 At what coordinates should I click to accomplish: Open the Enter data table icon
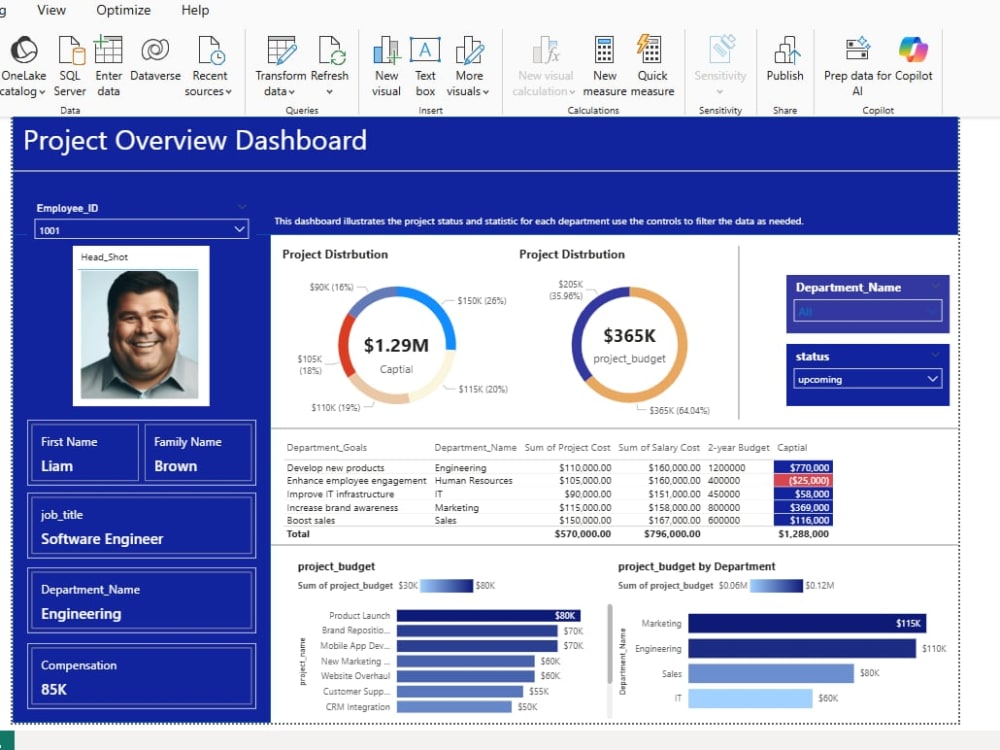coord(108,50)
